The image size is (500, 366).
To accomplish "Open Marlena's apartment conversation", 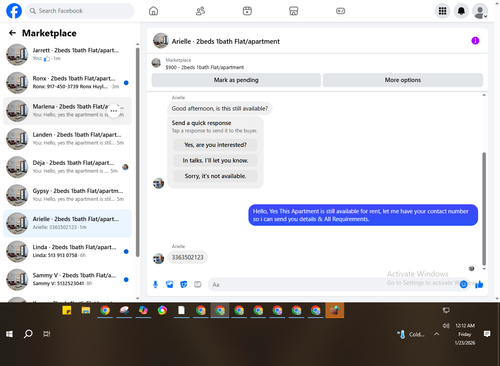I will pos(67,111).
